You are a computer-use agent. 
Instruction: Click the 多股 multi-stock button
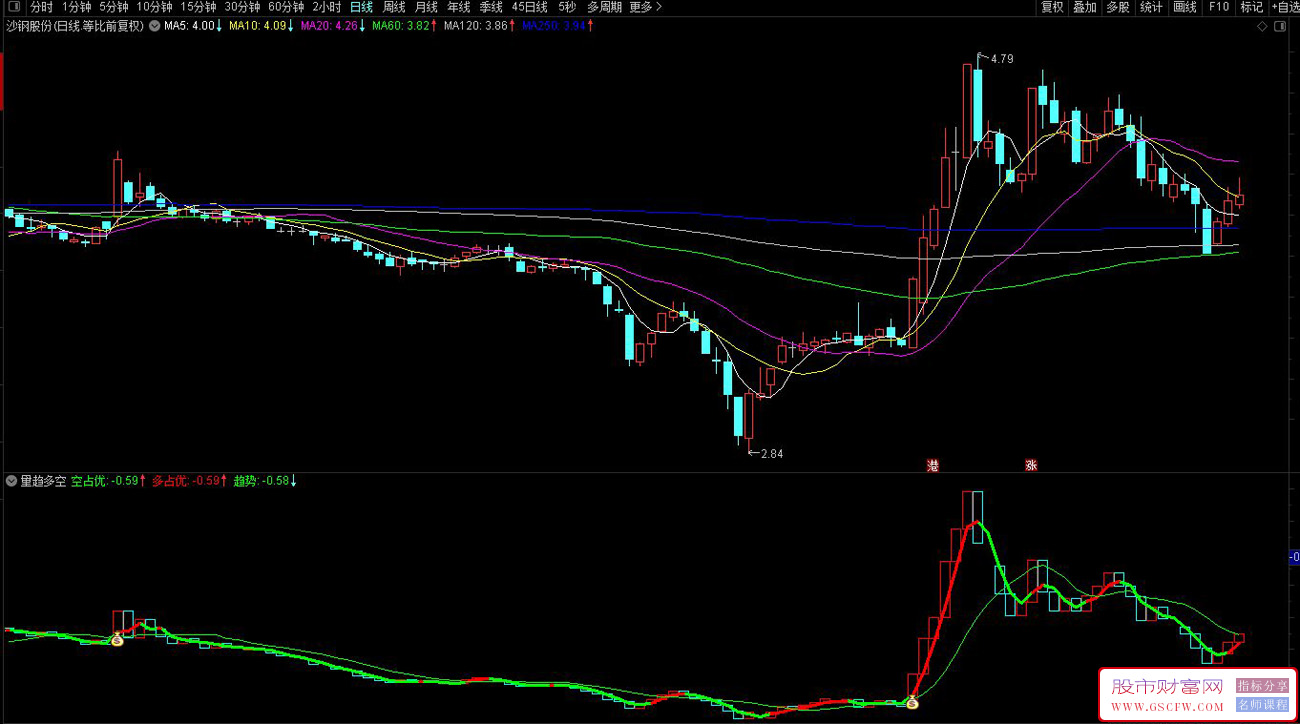point(1118,7)
